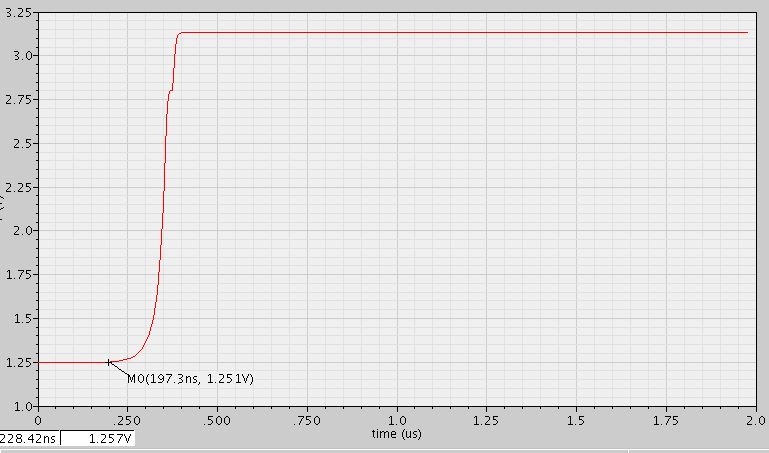Click the M0(197.3ns, 1.251V) marker label
This screenshot has height=453, width=769.
190,379
